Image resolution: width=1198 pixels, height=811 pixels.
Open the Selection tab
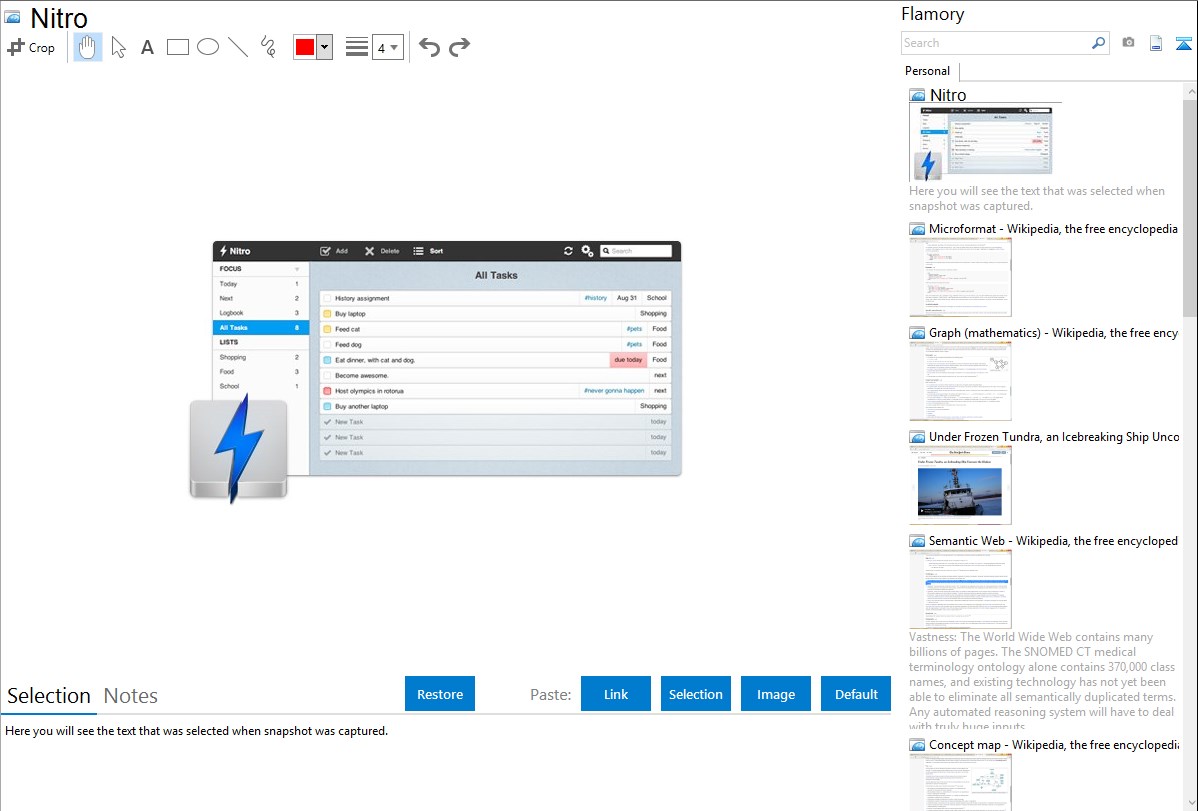49,696
